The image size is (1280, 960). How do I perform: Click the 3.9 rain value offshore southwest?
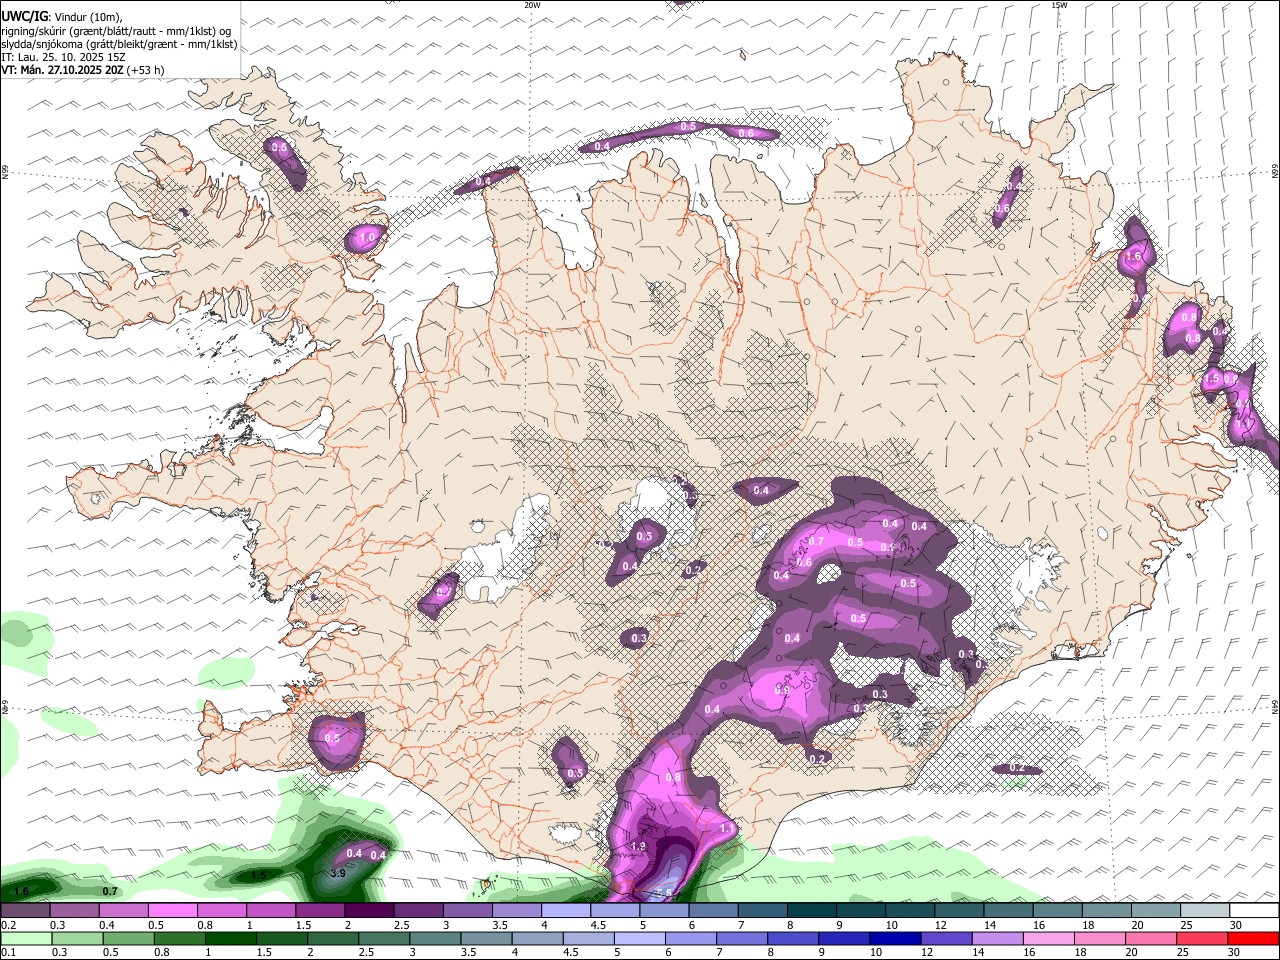coord(338,873)
